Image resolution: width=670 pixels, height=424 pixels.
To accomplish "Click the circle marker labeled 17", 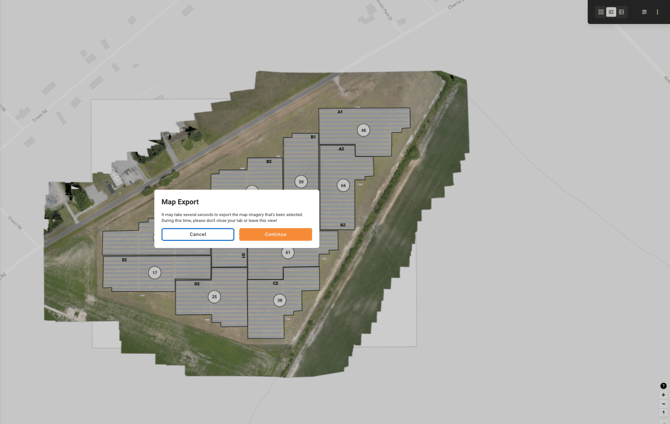I will pos(154,272).
